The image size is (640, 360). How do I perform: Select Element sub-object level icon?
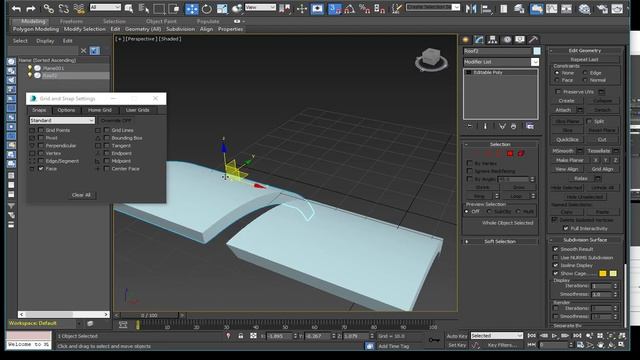(x=521, y=153)
